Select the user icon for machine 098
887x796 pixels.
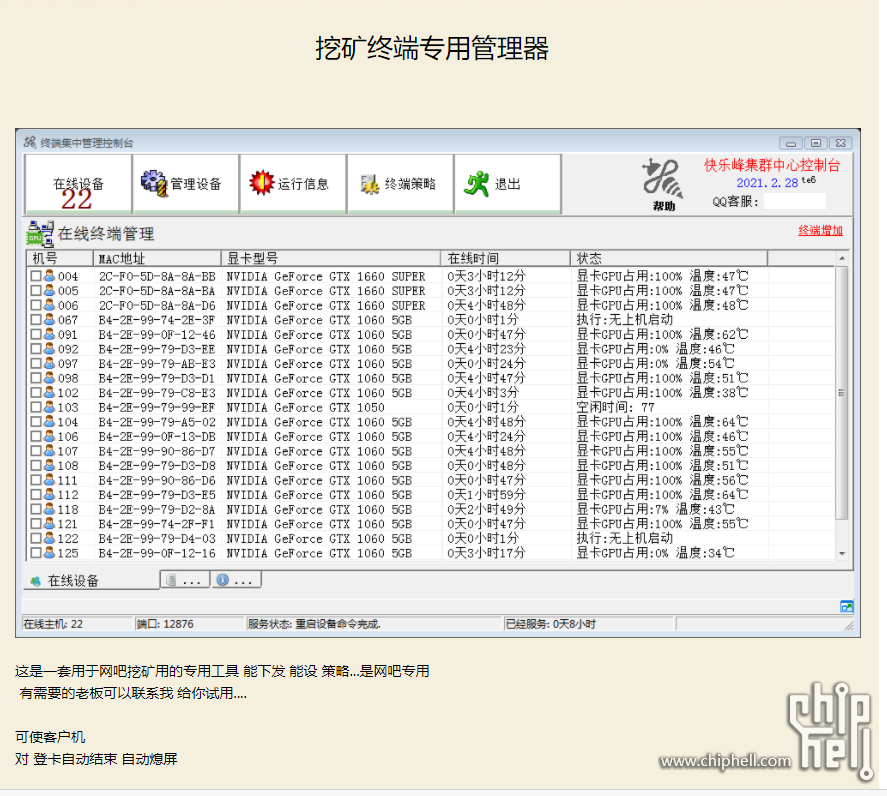click(50, 378)
